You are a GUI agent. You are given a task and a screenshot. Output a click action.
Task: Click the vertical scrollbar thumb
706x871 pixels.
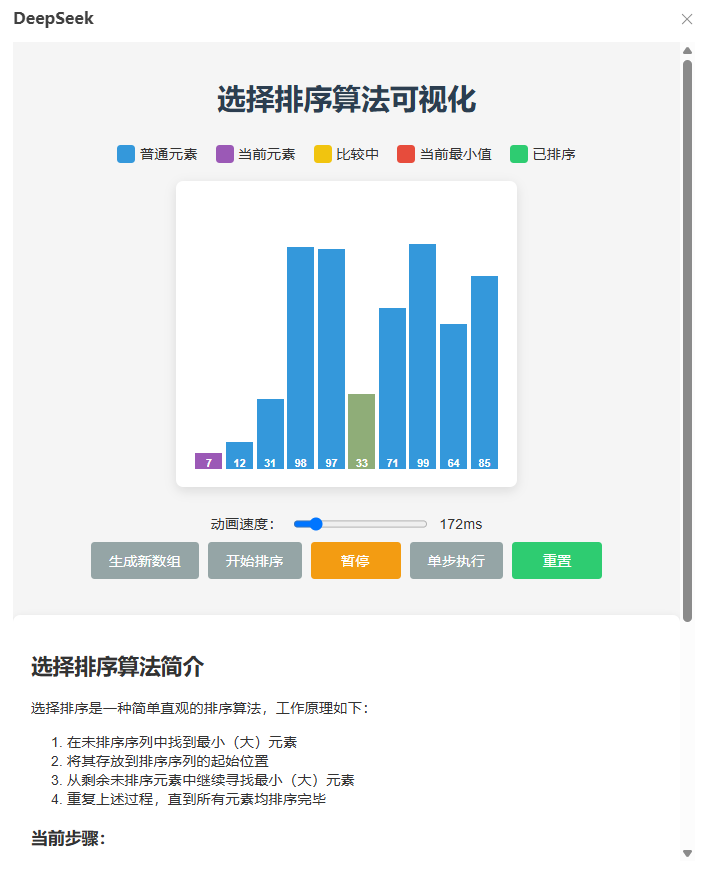tap(687, 340)
